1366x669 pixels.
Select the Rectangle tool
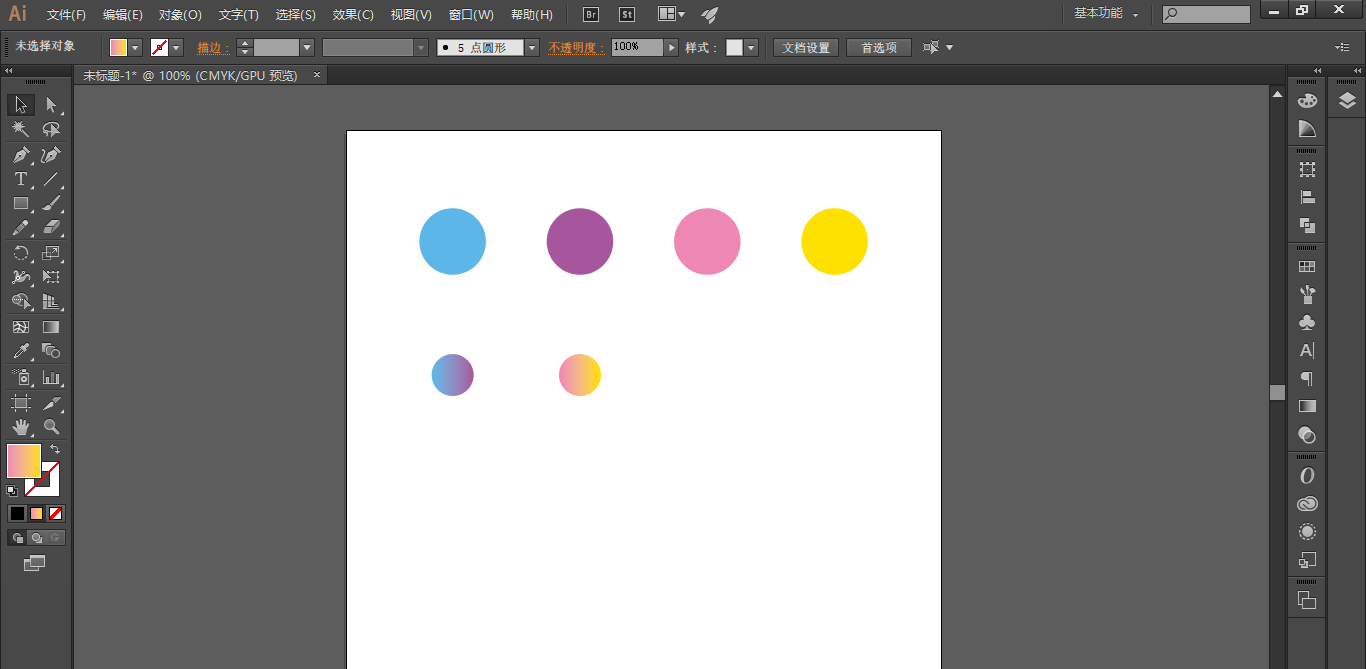click(x=21, y=203)
